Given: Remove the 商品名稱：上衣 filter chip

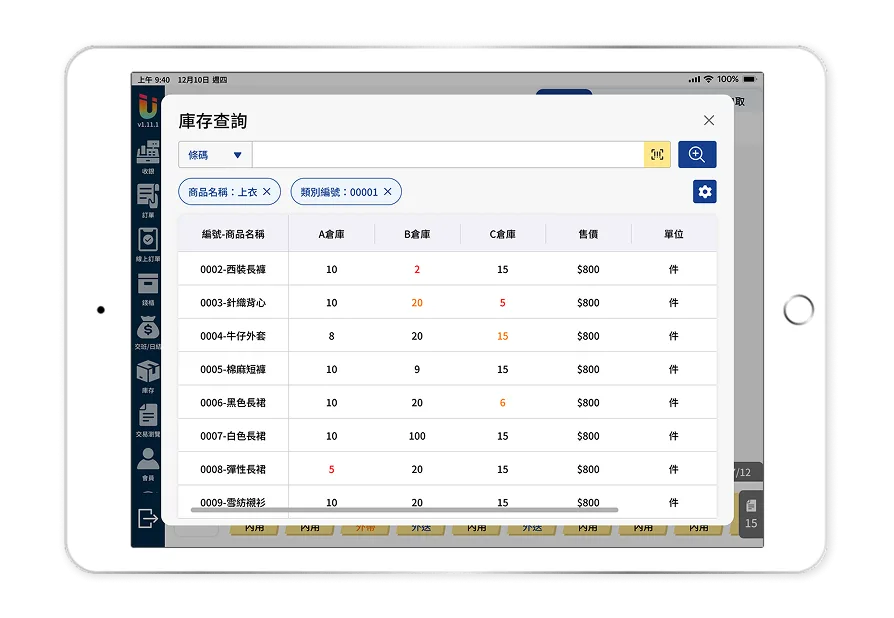Looking at the screenshot, I should click(x=267, y=192).
